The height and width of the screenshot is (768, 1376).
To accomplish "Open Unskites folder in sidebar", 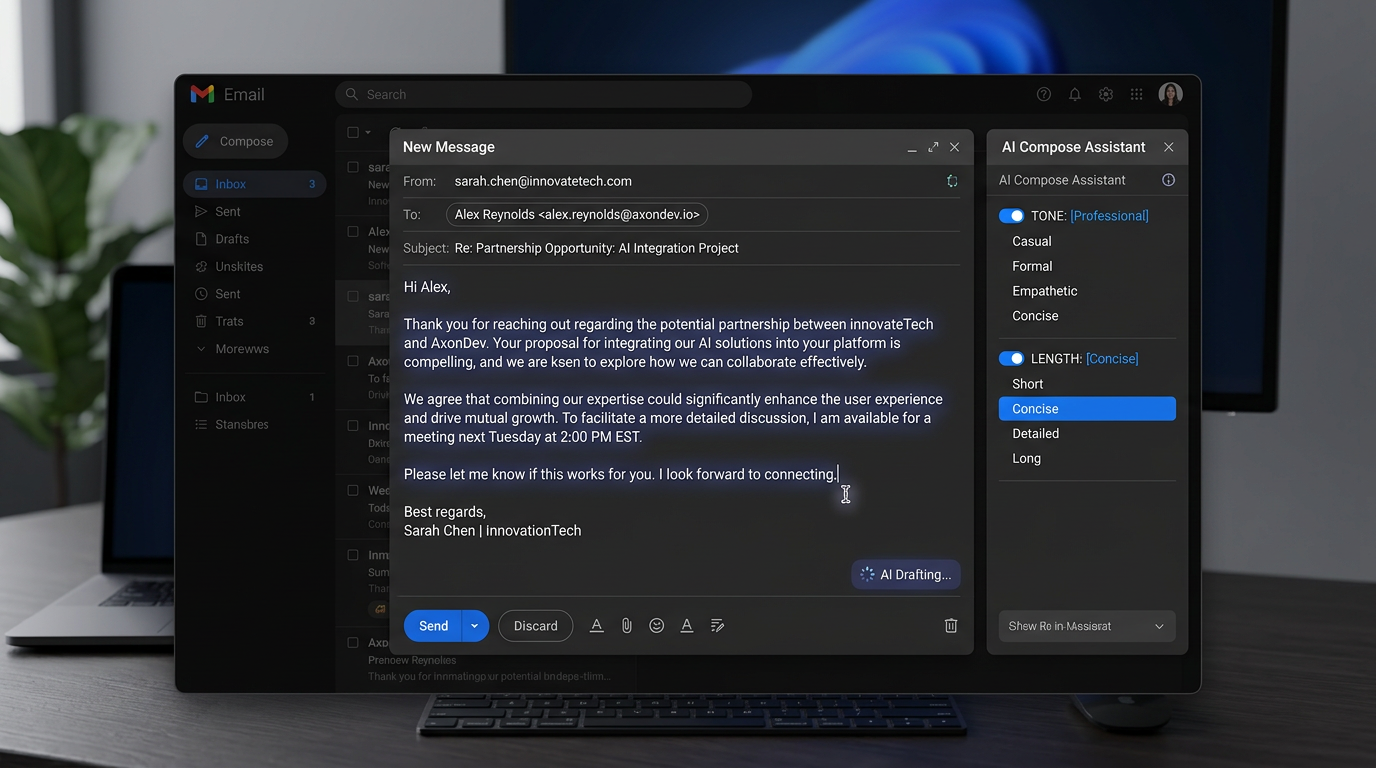I will 239,266.
